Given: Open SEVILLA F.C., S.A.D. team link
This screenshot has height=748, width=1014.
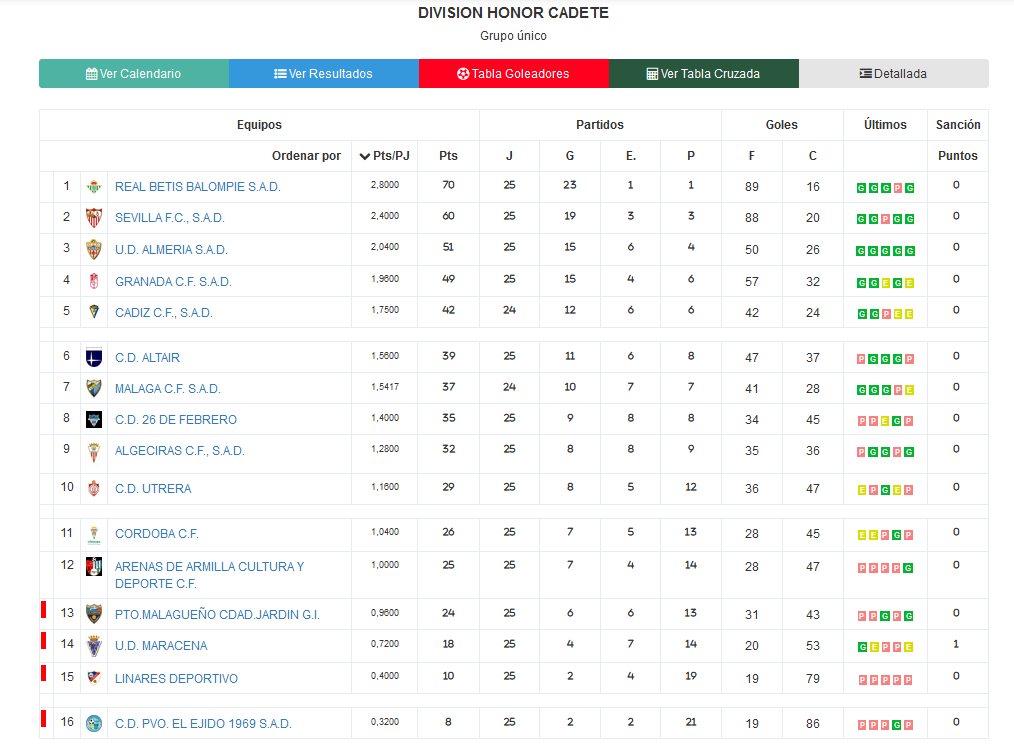Looking at the screenshot, I should 169,218.
